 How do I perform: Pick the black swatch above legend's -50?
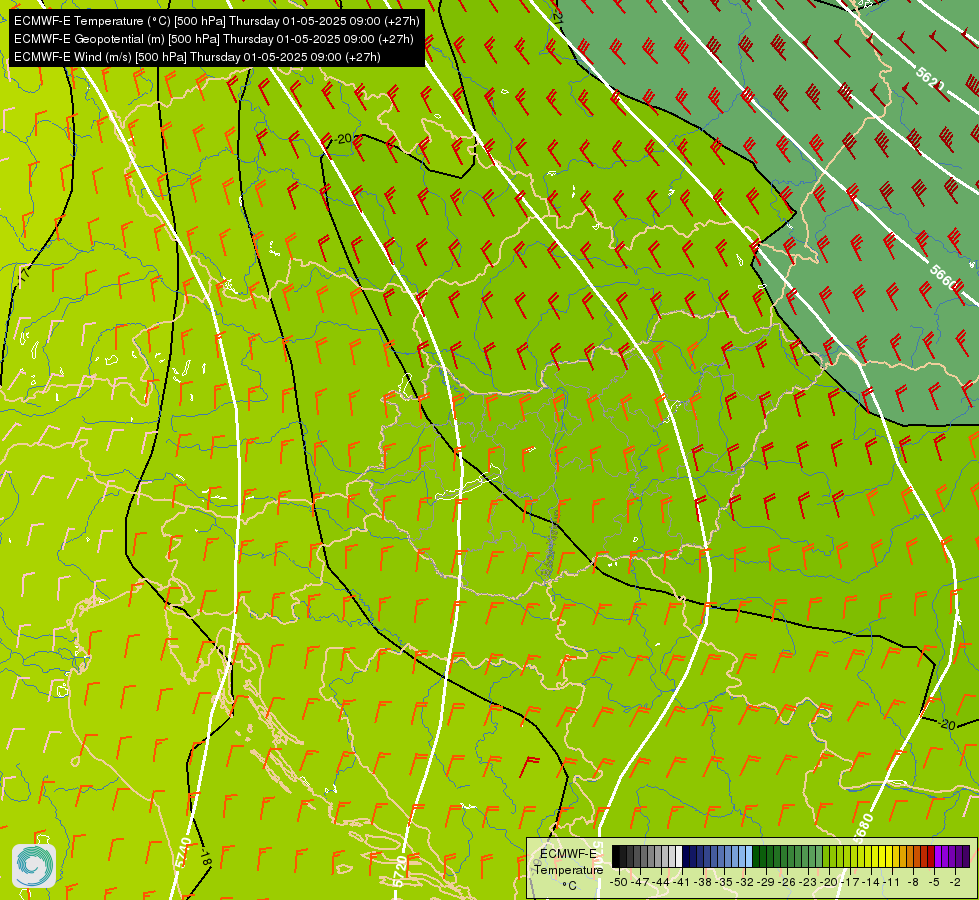click(616, 856)
